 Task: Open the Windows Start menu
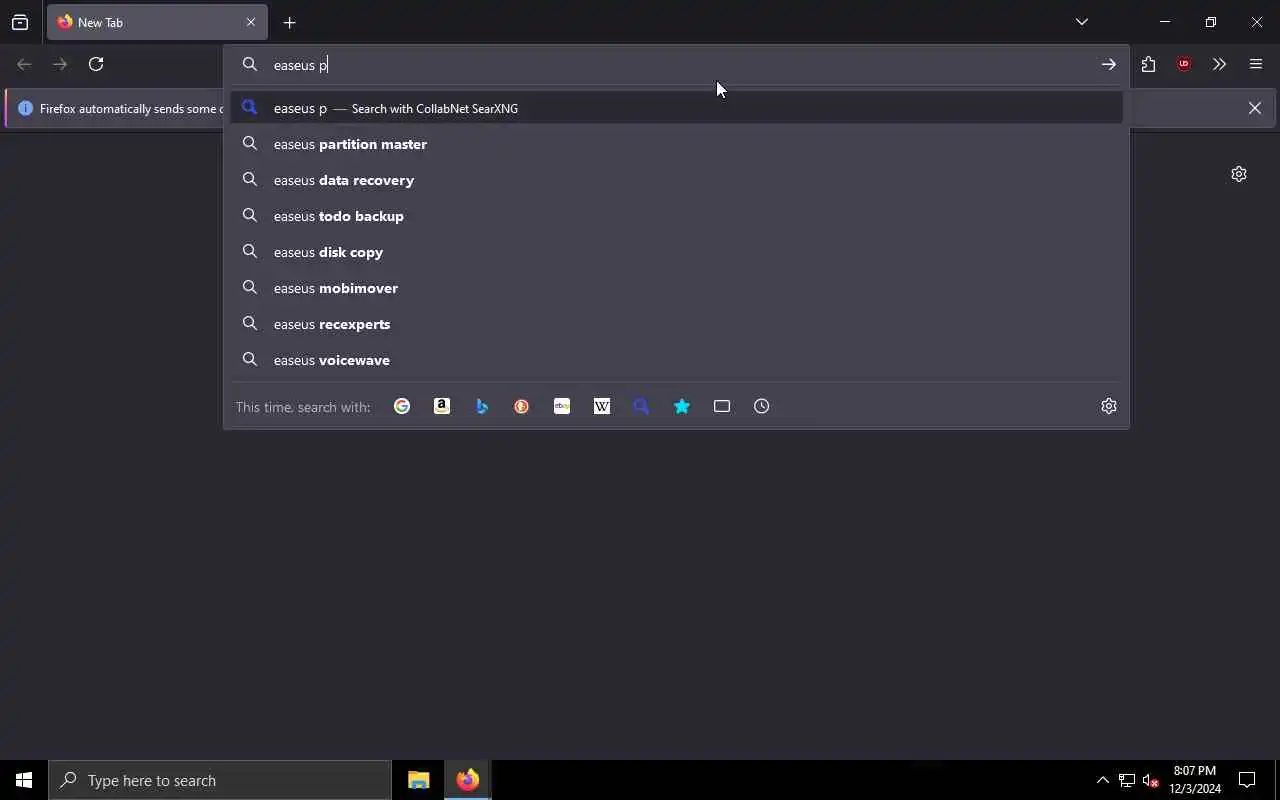coord(24,780)
